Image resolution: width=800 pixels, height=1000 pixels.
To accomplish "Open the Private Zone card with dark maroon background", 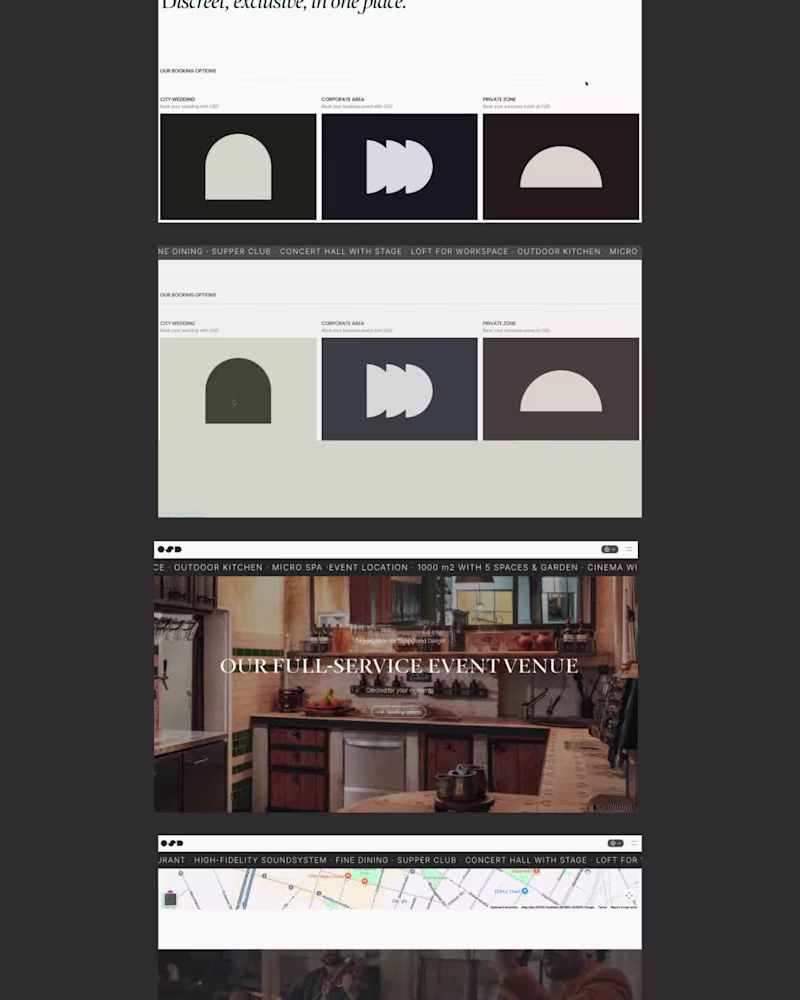I will 561,166.
